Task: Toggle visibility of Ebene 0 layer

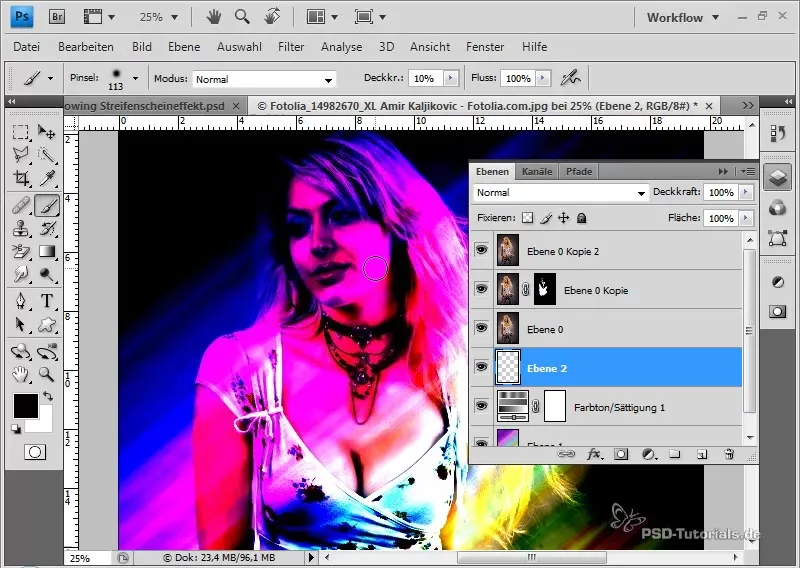Action: coord(481,328)
